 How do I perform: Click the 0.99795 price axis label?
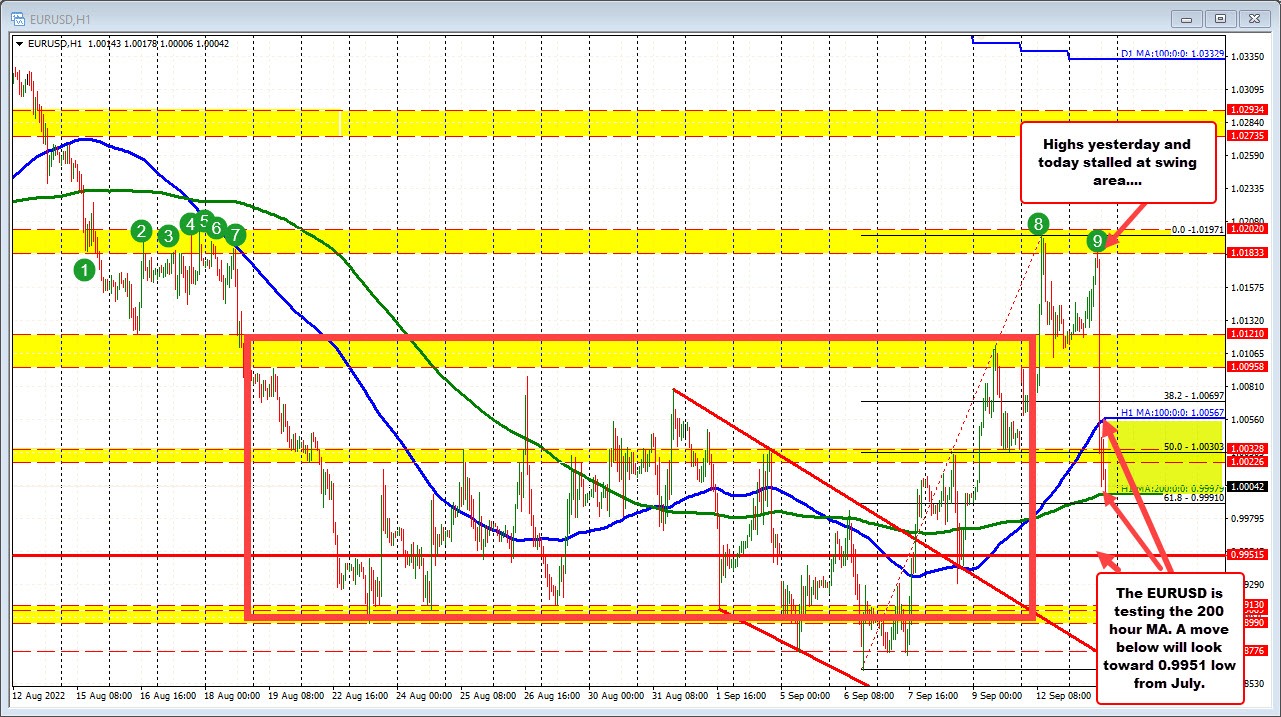point(1246,518)
